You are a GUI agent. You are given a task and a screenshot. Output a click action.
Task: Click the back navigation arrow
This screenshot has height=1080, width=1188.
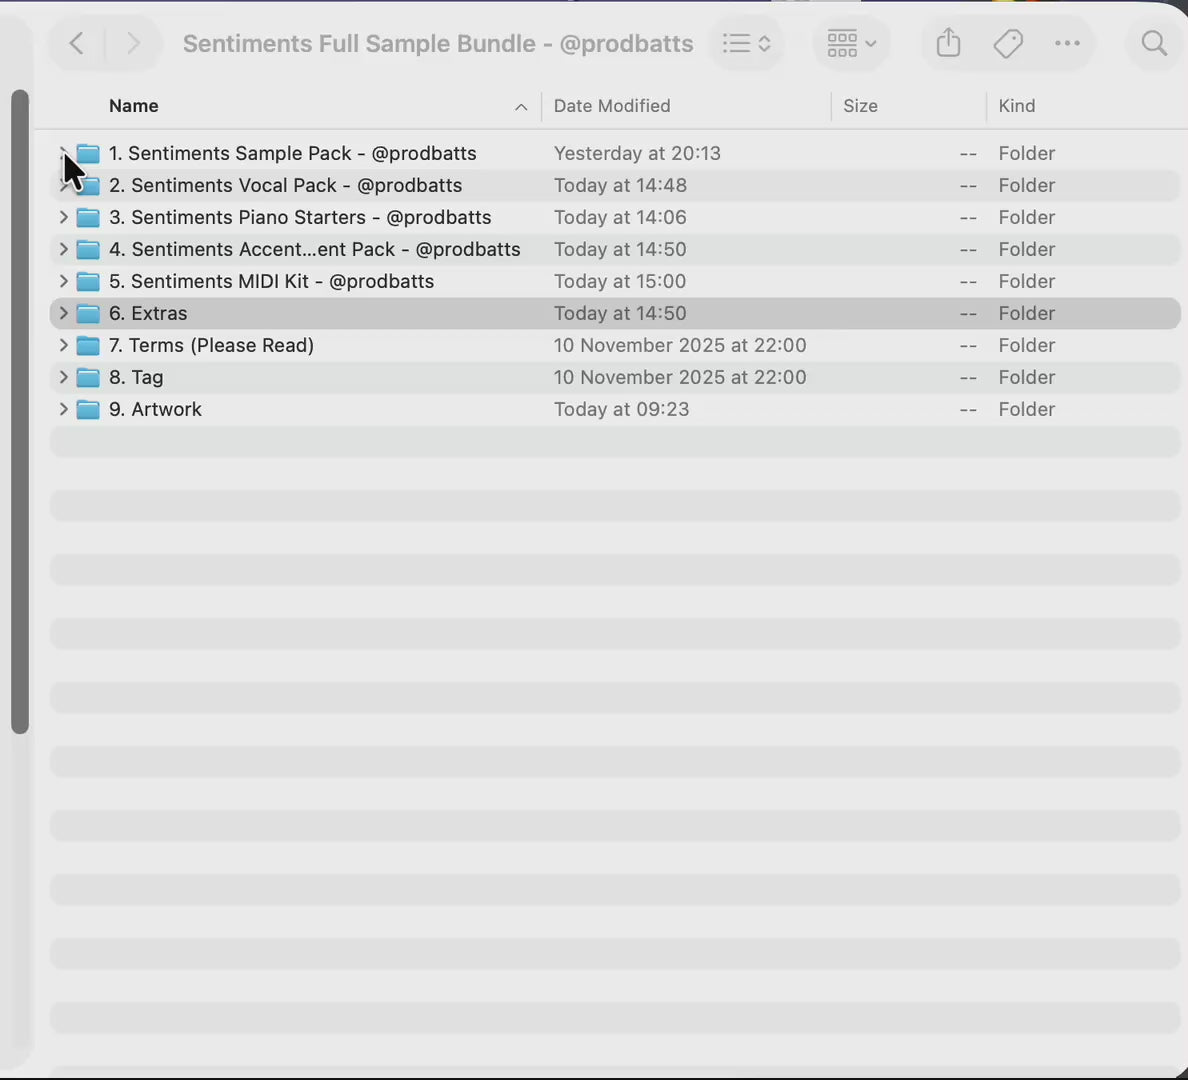(77, 44)
